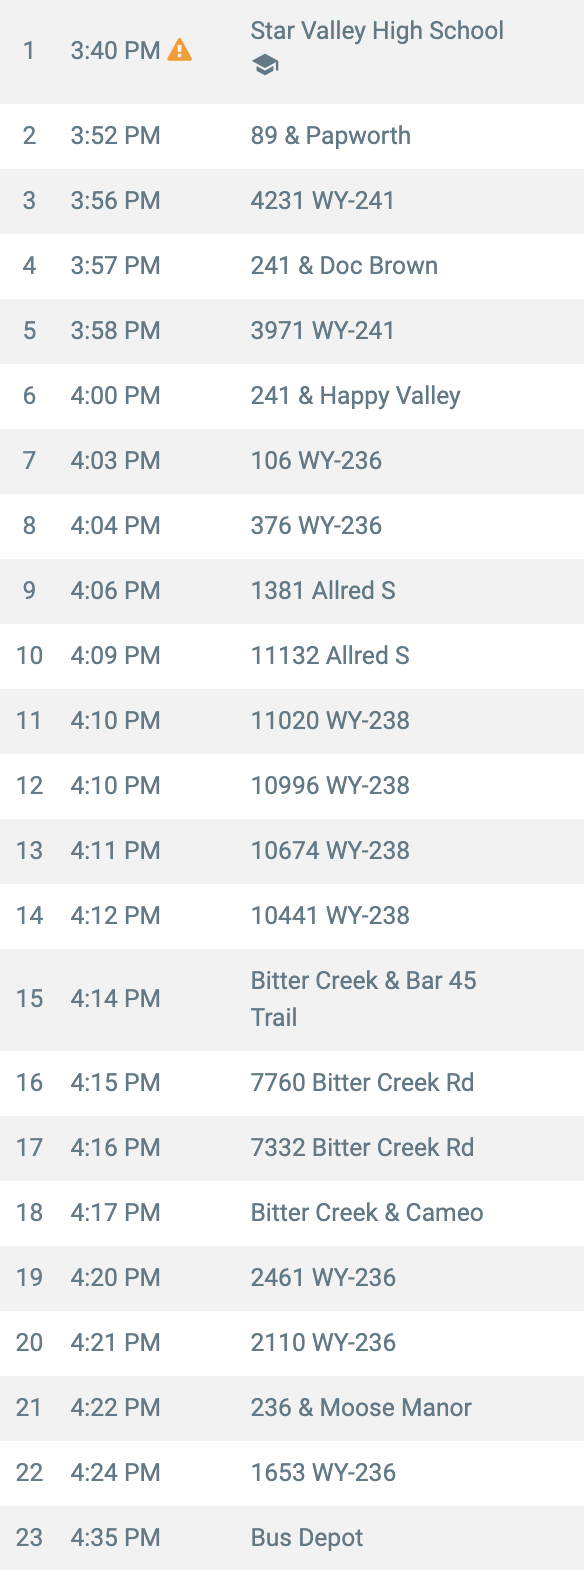584x1578 pixels.
Task: Choose the 7760 Bitter Creek Rd stop
Action: click(x=292, y=1083)
